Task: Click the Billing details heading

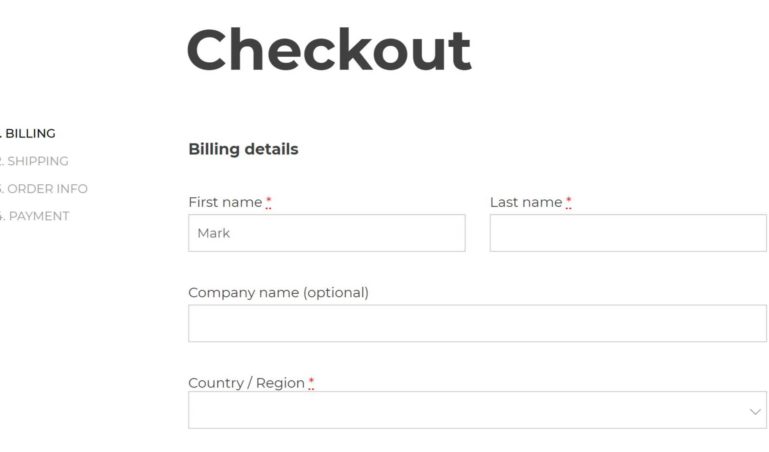Action: 243,149
